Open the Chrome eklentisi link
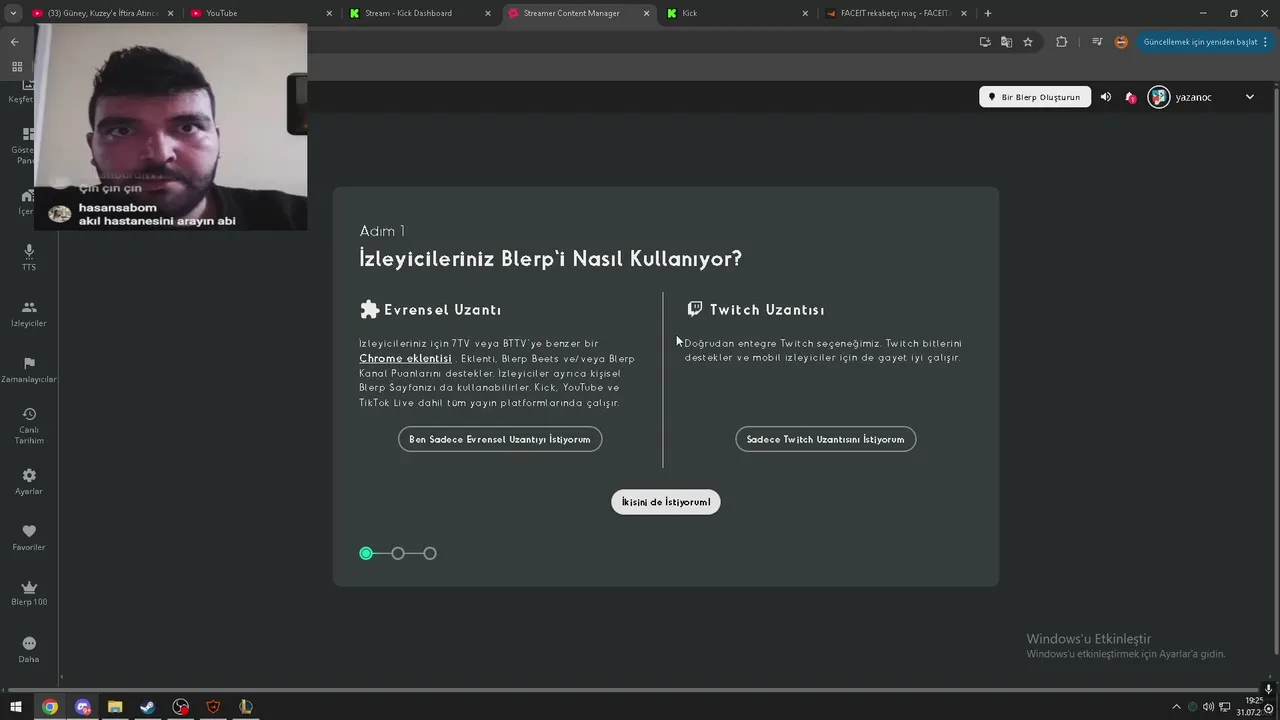Screen dimensions: 1280x720 [x=405, y=358]
